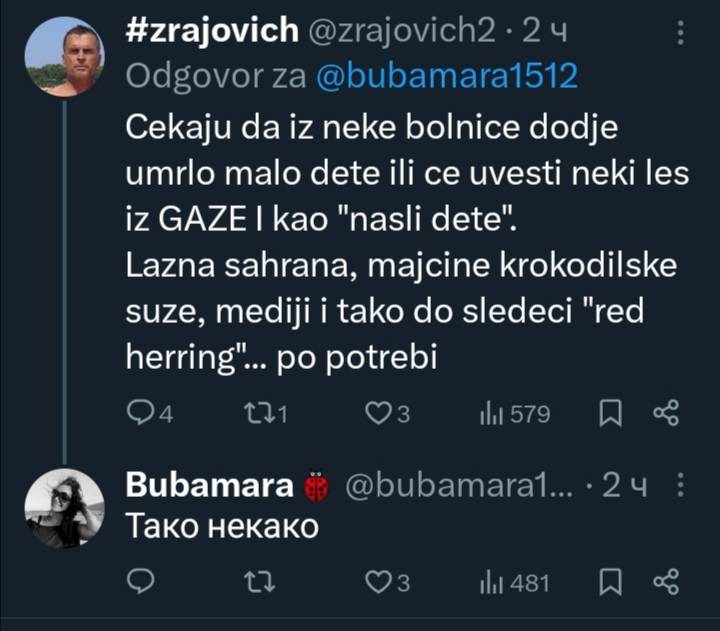View analytics showing 579 views

click(x=514, y=414)
